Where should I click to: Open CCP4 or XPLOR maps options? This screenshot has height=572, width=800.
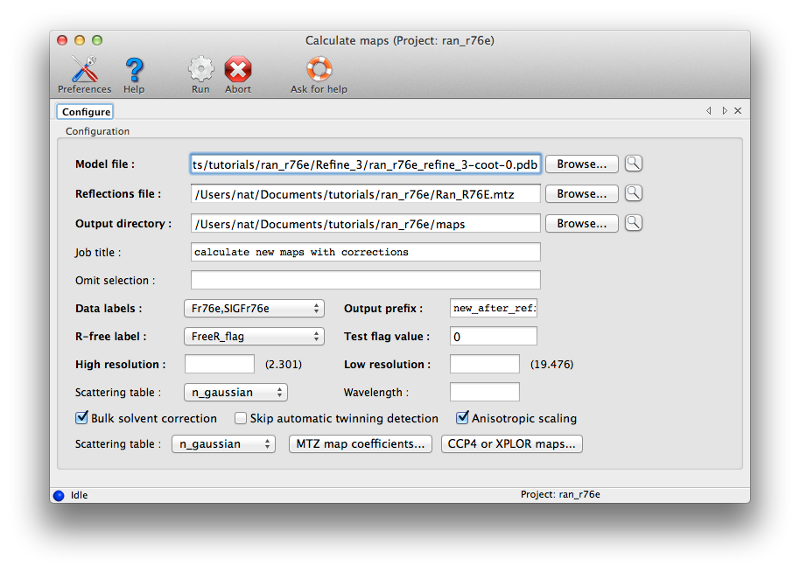coord(511,444)
